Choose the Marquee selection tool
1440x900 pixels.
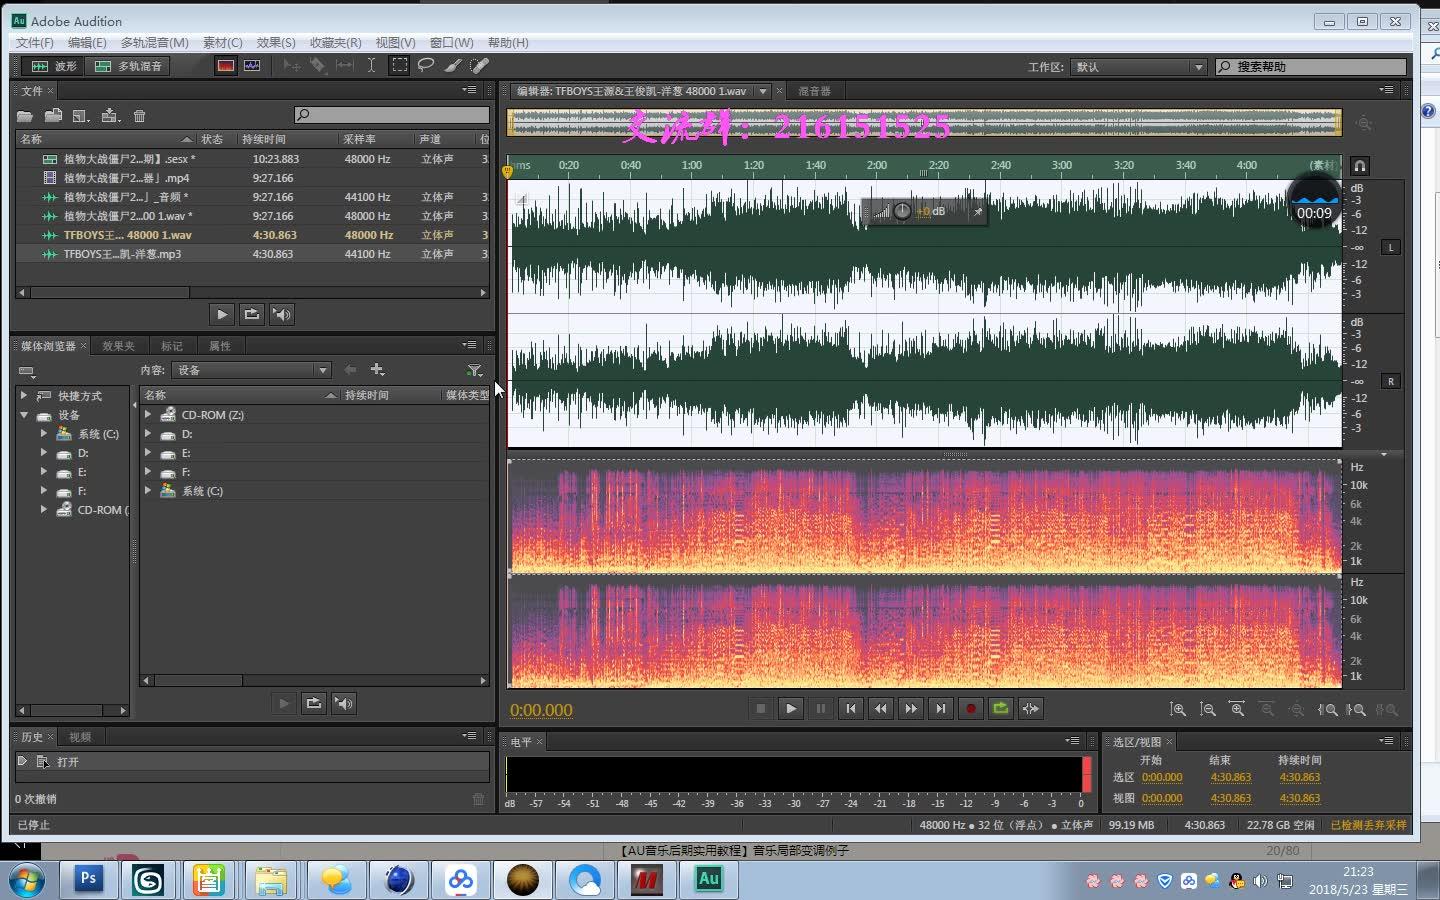[x=399, y=66]
